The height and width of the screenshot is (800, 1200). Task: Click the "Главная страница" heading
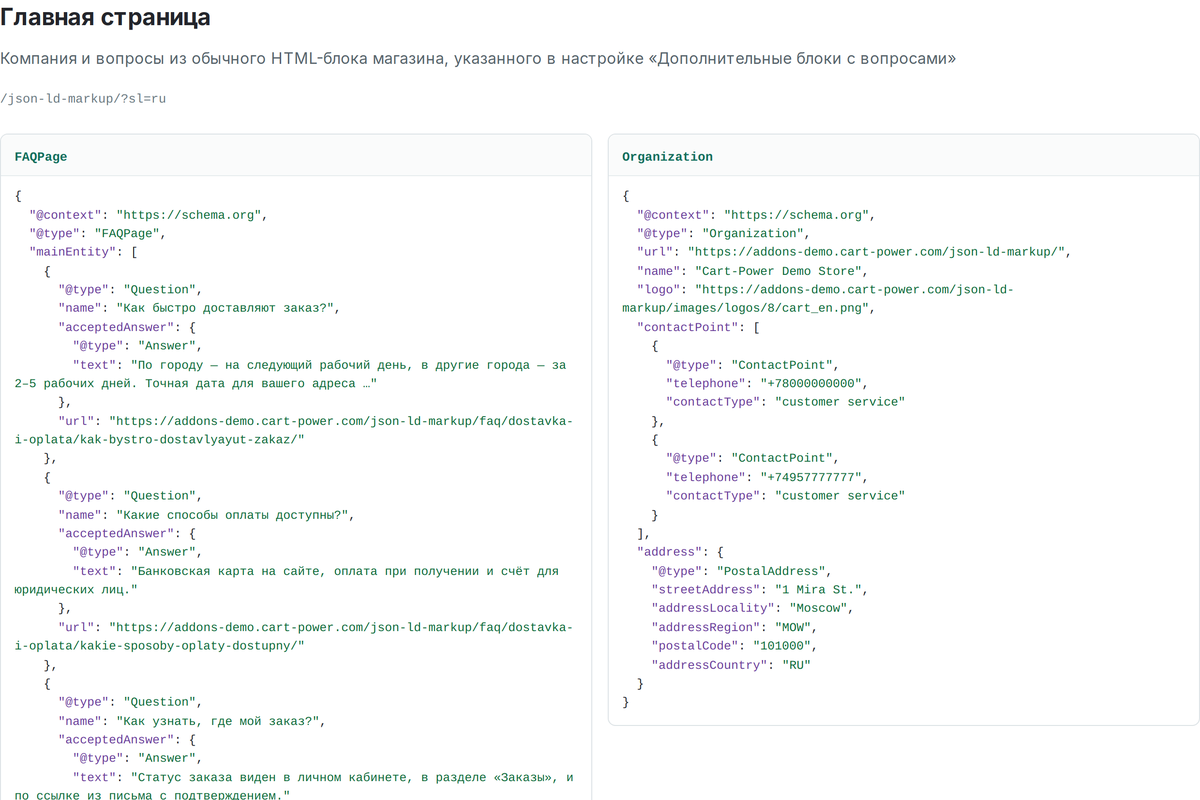(x=105, y=18)
